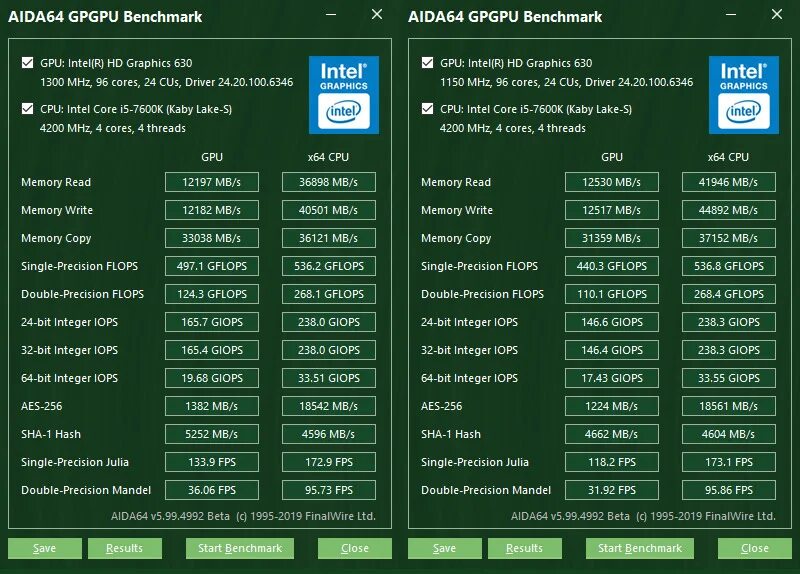
Task: Select the 4596 MB/s SHA-1 result
Action: point(329,434)
